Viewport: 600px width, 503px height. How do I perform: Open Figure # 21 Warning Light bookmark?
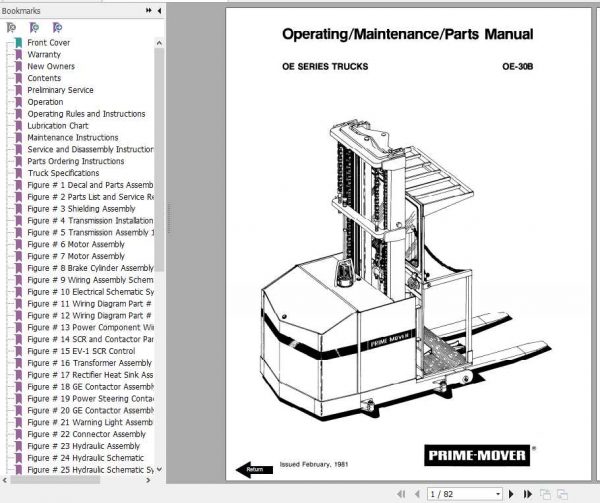pyautogui.click(x=90, y=422)
